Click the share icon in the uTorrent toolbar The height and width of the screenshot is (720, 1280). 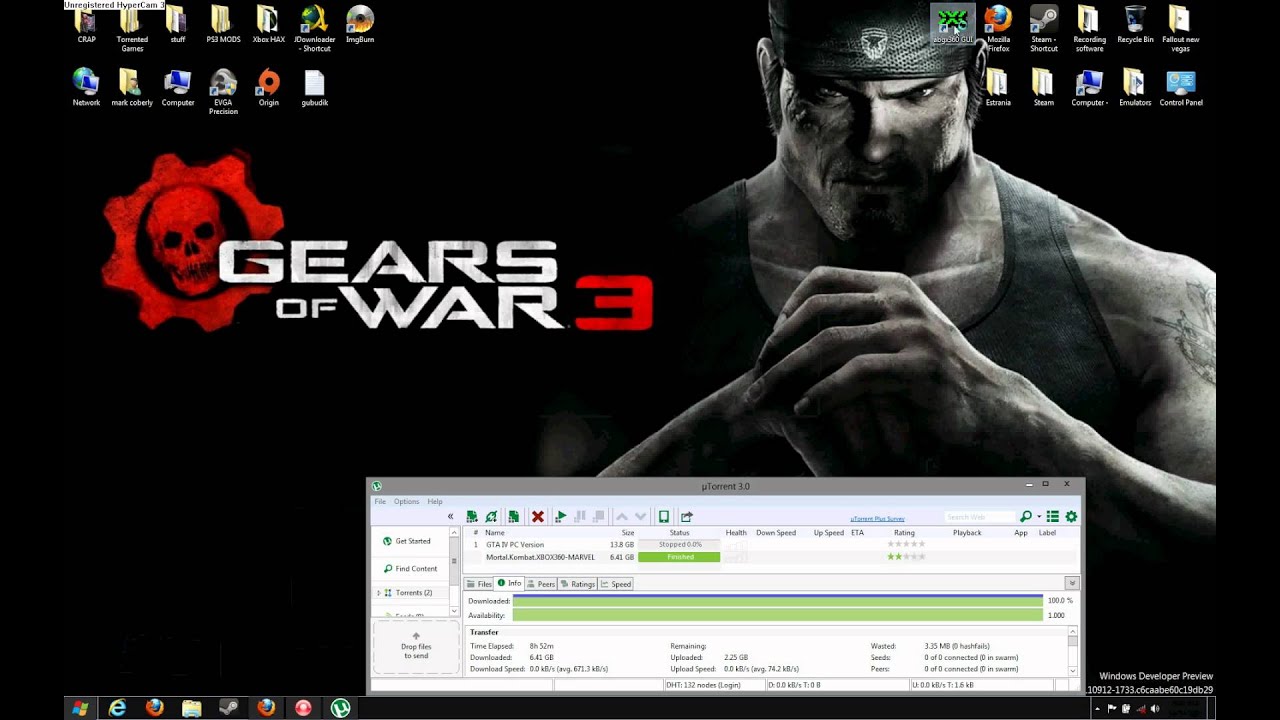(687, 517)
